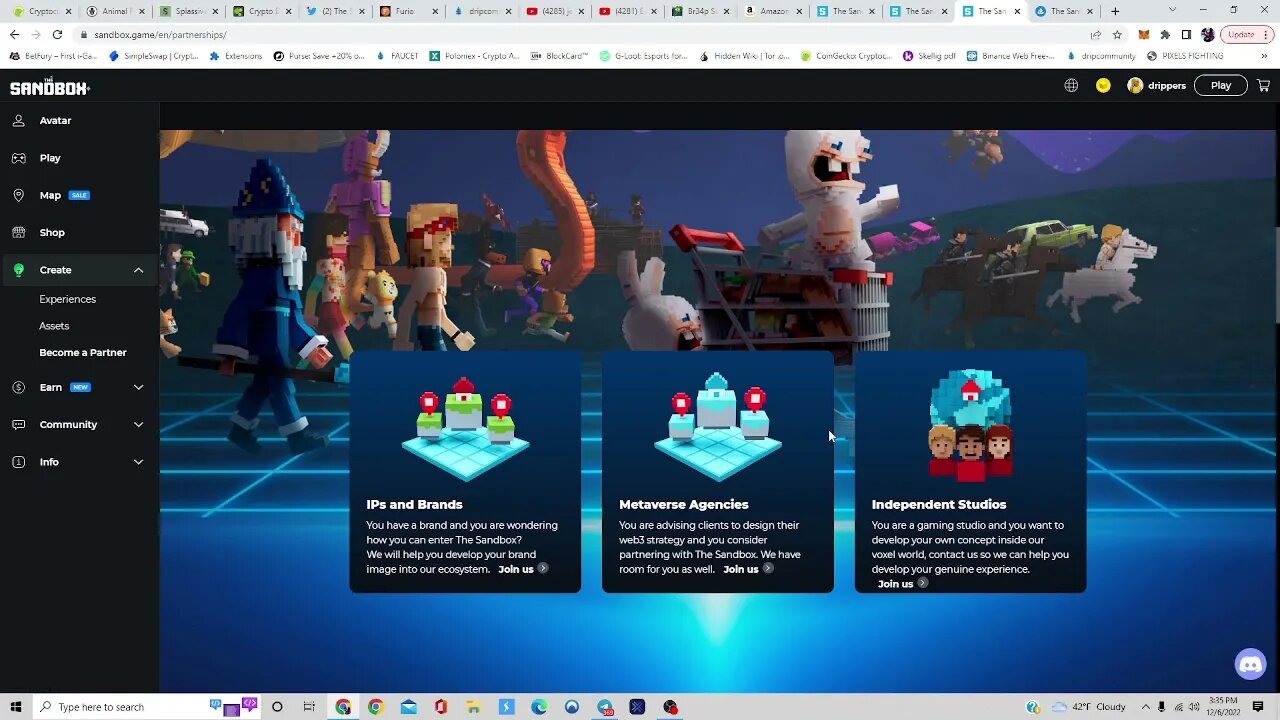This screenshot has width=1280, height=720.
Task: Select Become a Partner menu item
Action: 83,353
